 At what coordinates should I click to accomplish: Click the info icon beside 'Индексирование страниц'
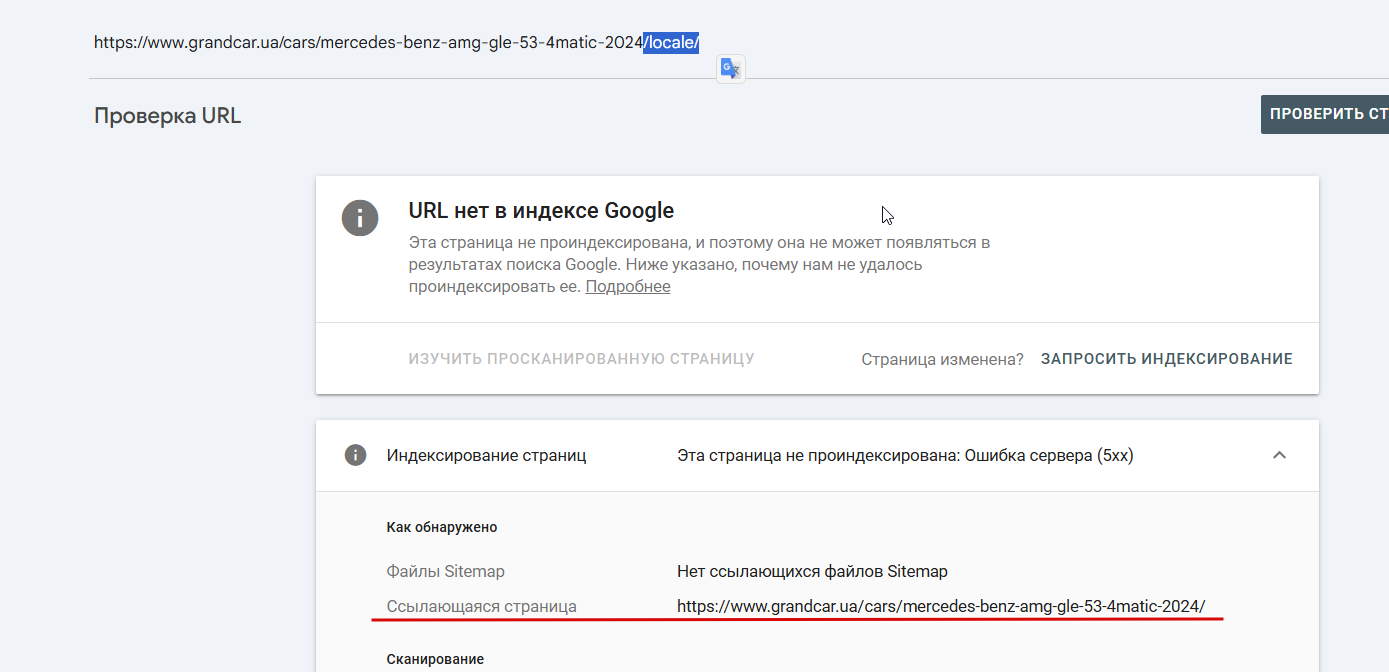click(x=355, y=455)
